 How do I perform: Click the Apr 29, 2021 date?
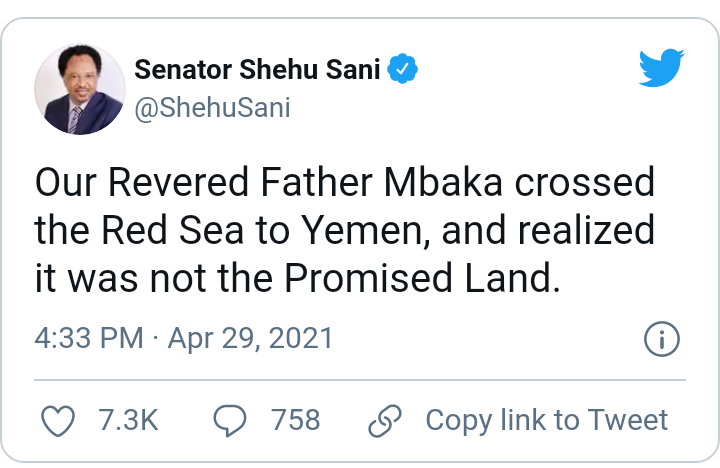[x=250, y=339]
